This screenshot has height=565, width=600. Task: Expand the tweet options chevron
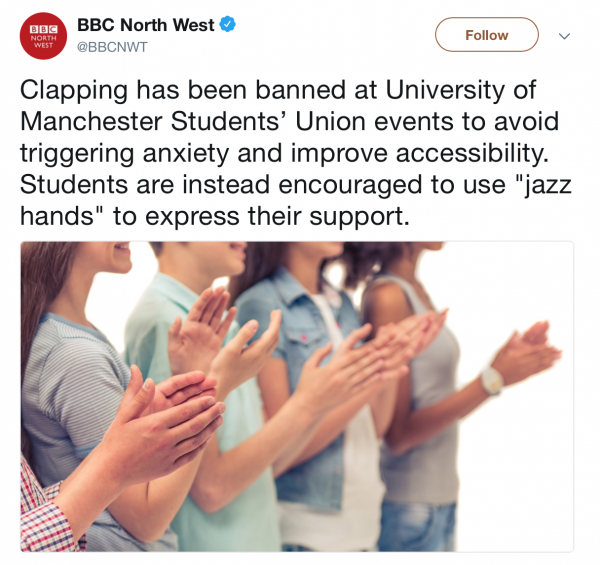[564, 36]
